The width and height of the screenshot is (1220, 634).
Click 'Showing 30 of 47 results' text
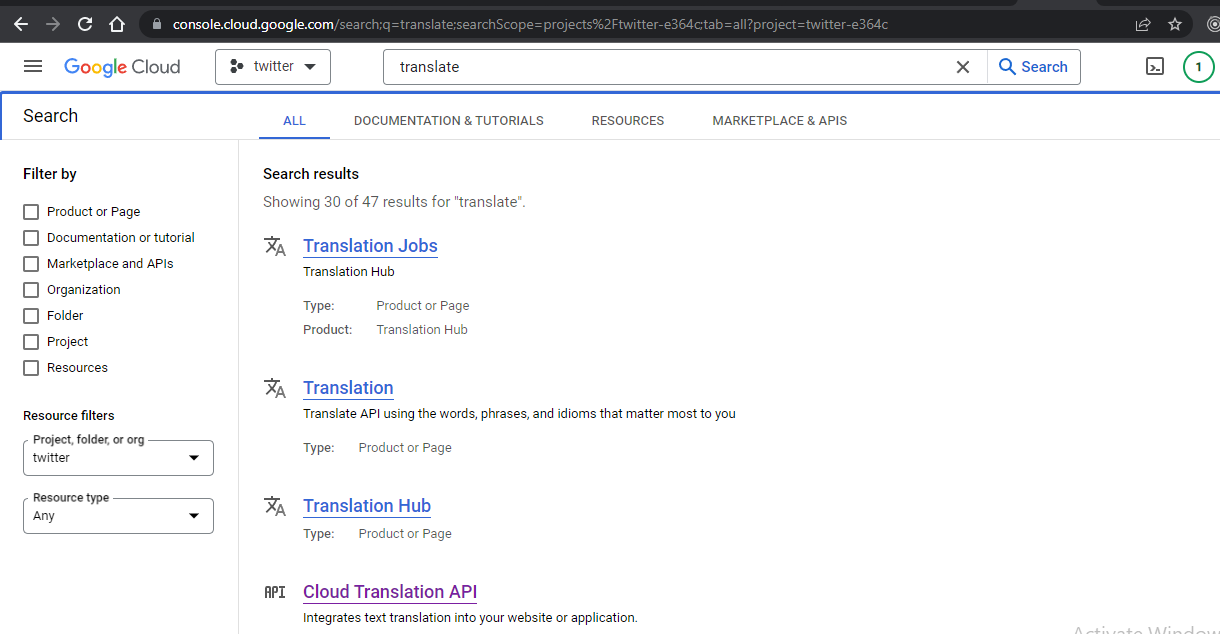pyautogui.click(x=394, y=202)
